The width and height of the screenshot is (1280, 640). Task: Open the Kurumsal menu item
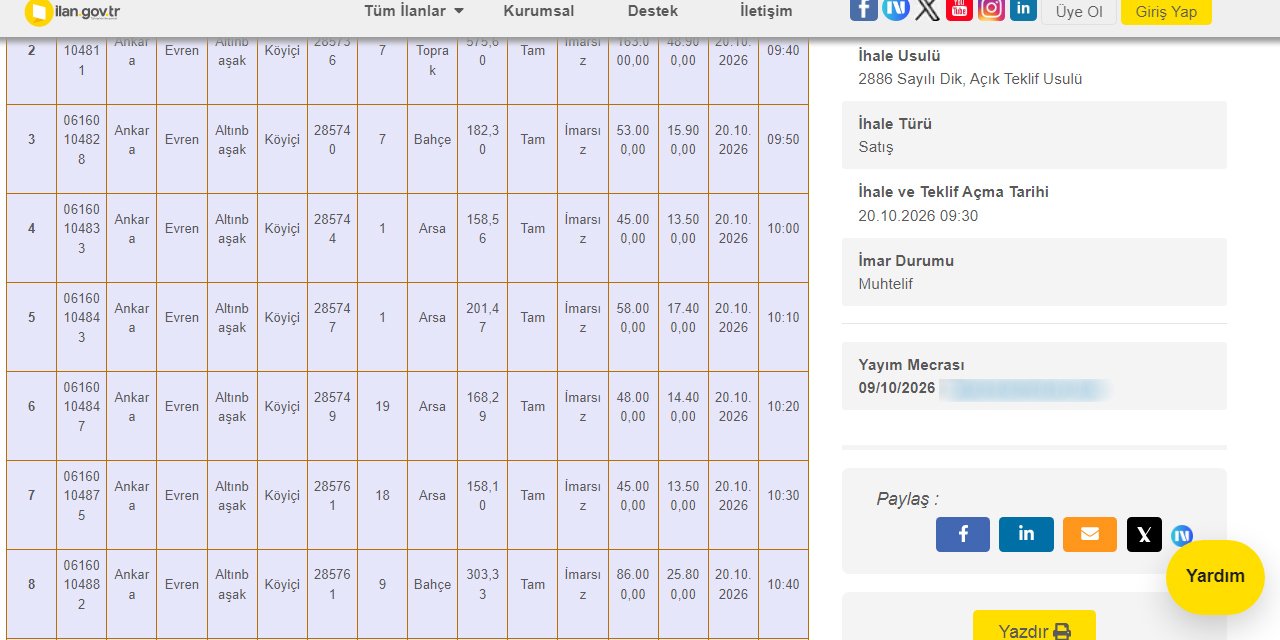(539, 11)
